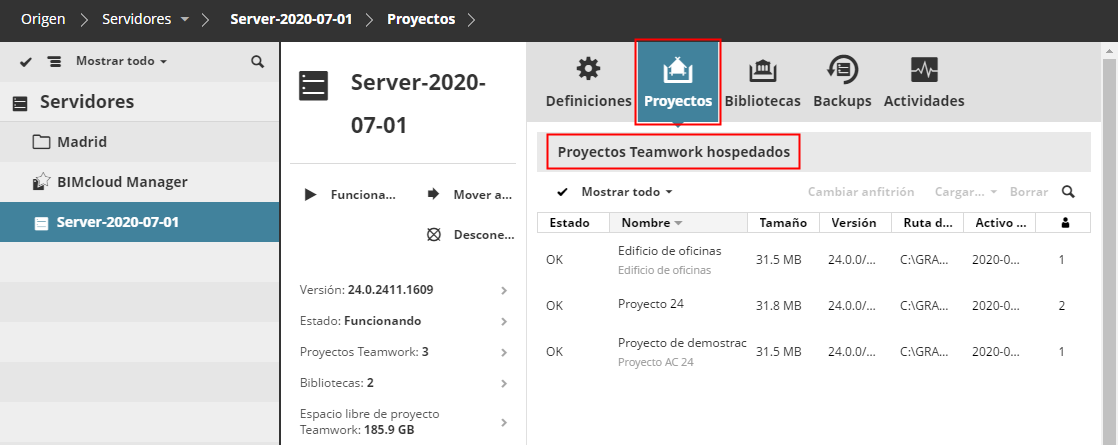1118x445 pixels.
Task: Expand the Bibliotecas: 2 chevron
Action: click(503, 383)
